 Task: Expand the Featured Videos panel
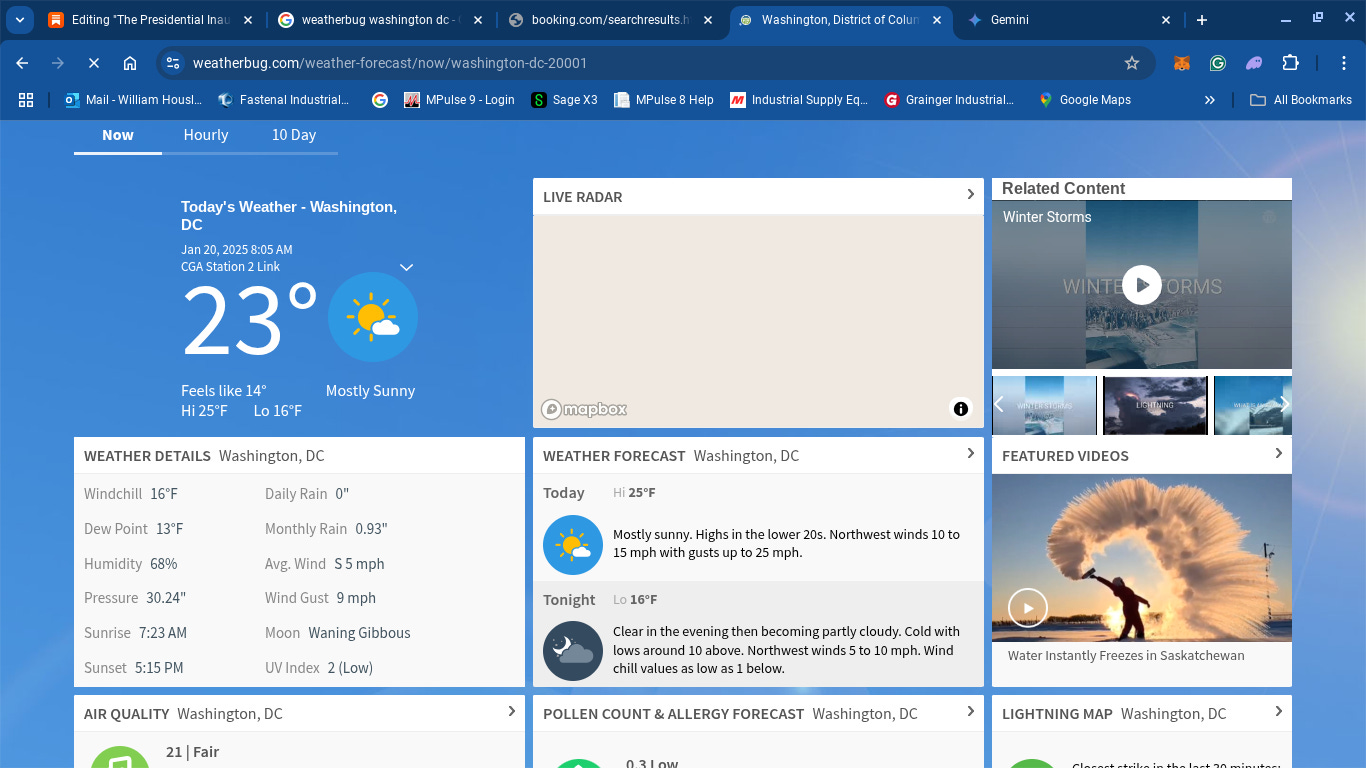point(1278,454)
